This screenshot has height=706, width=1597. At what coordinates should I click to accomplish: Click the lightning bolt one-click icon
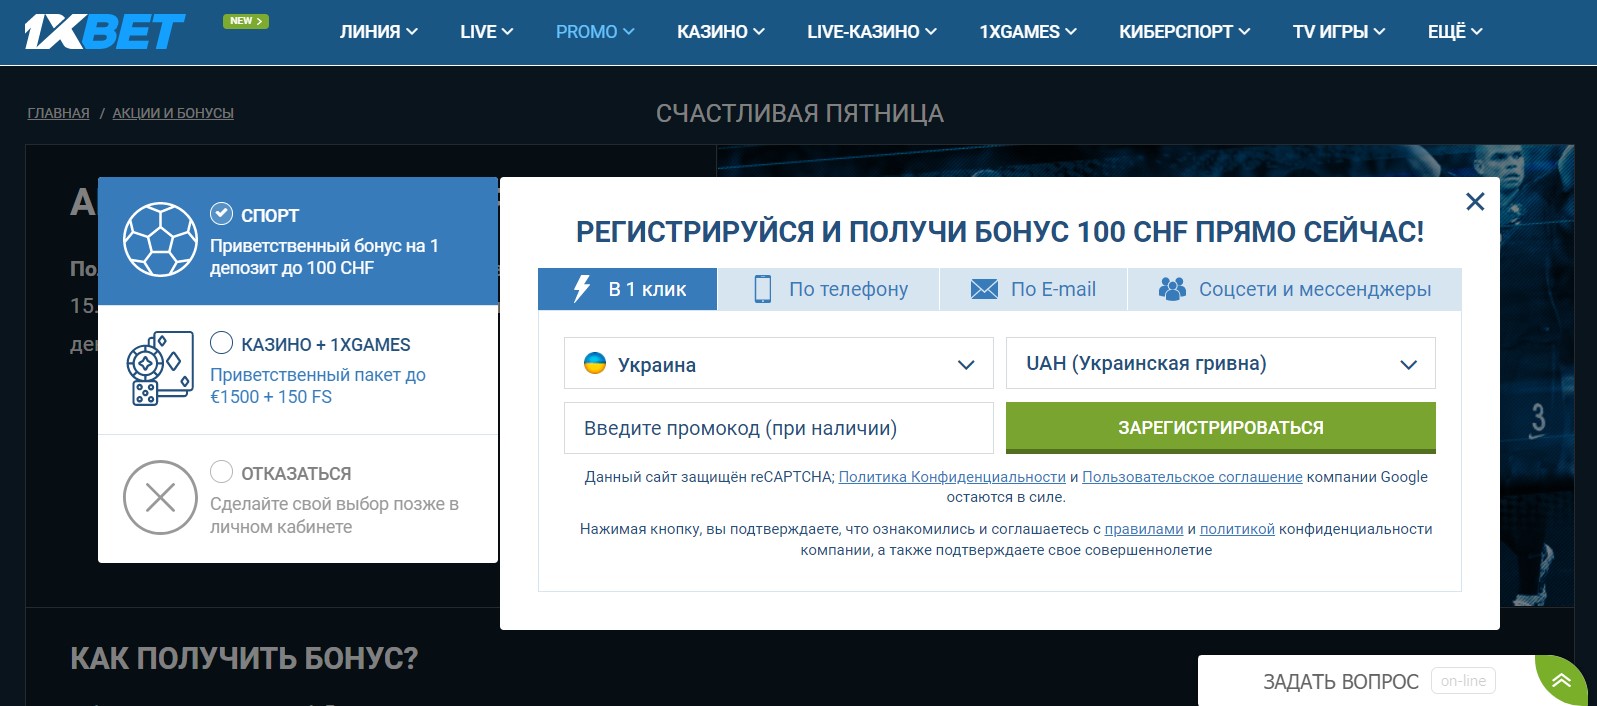(x=581, y=289)
